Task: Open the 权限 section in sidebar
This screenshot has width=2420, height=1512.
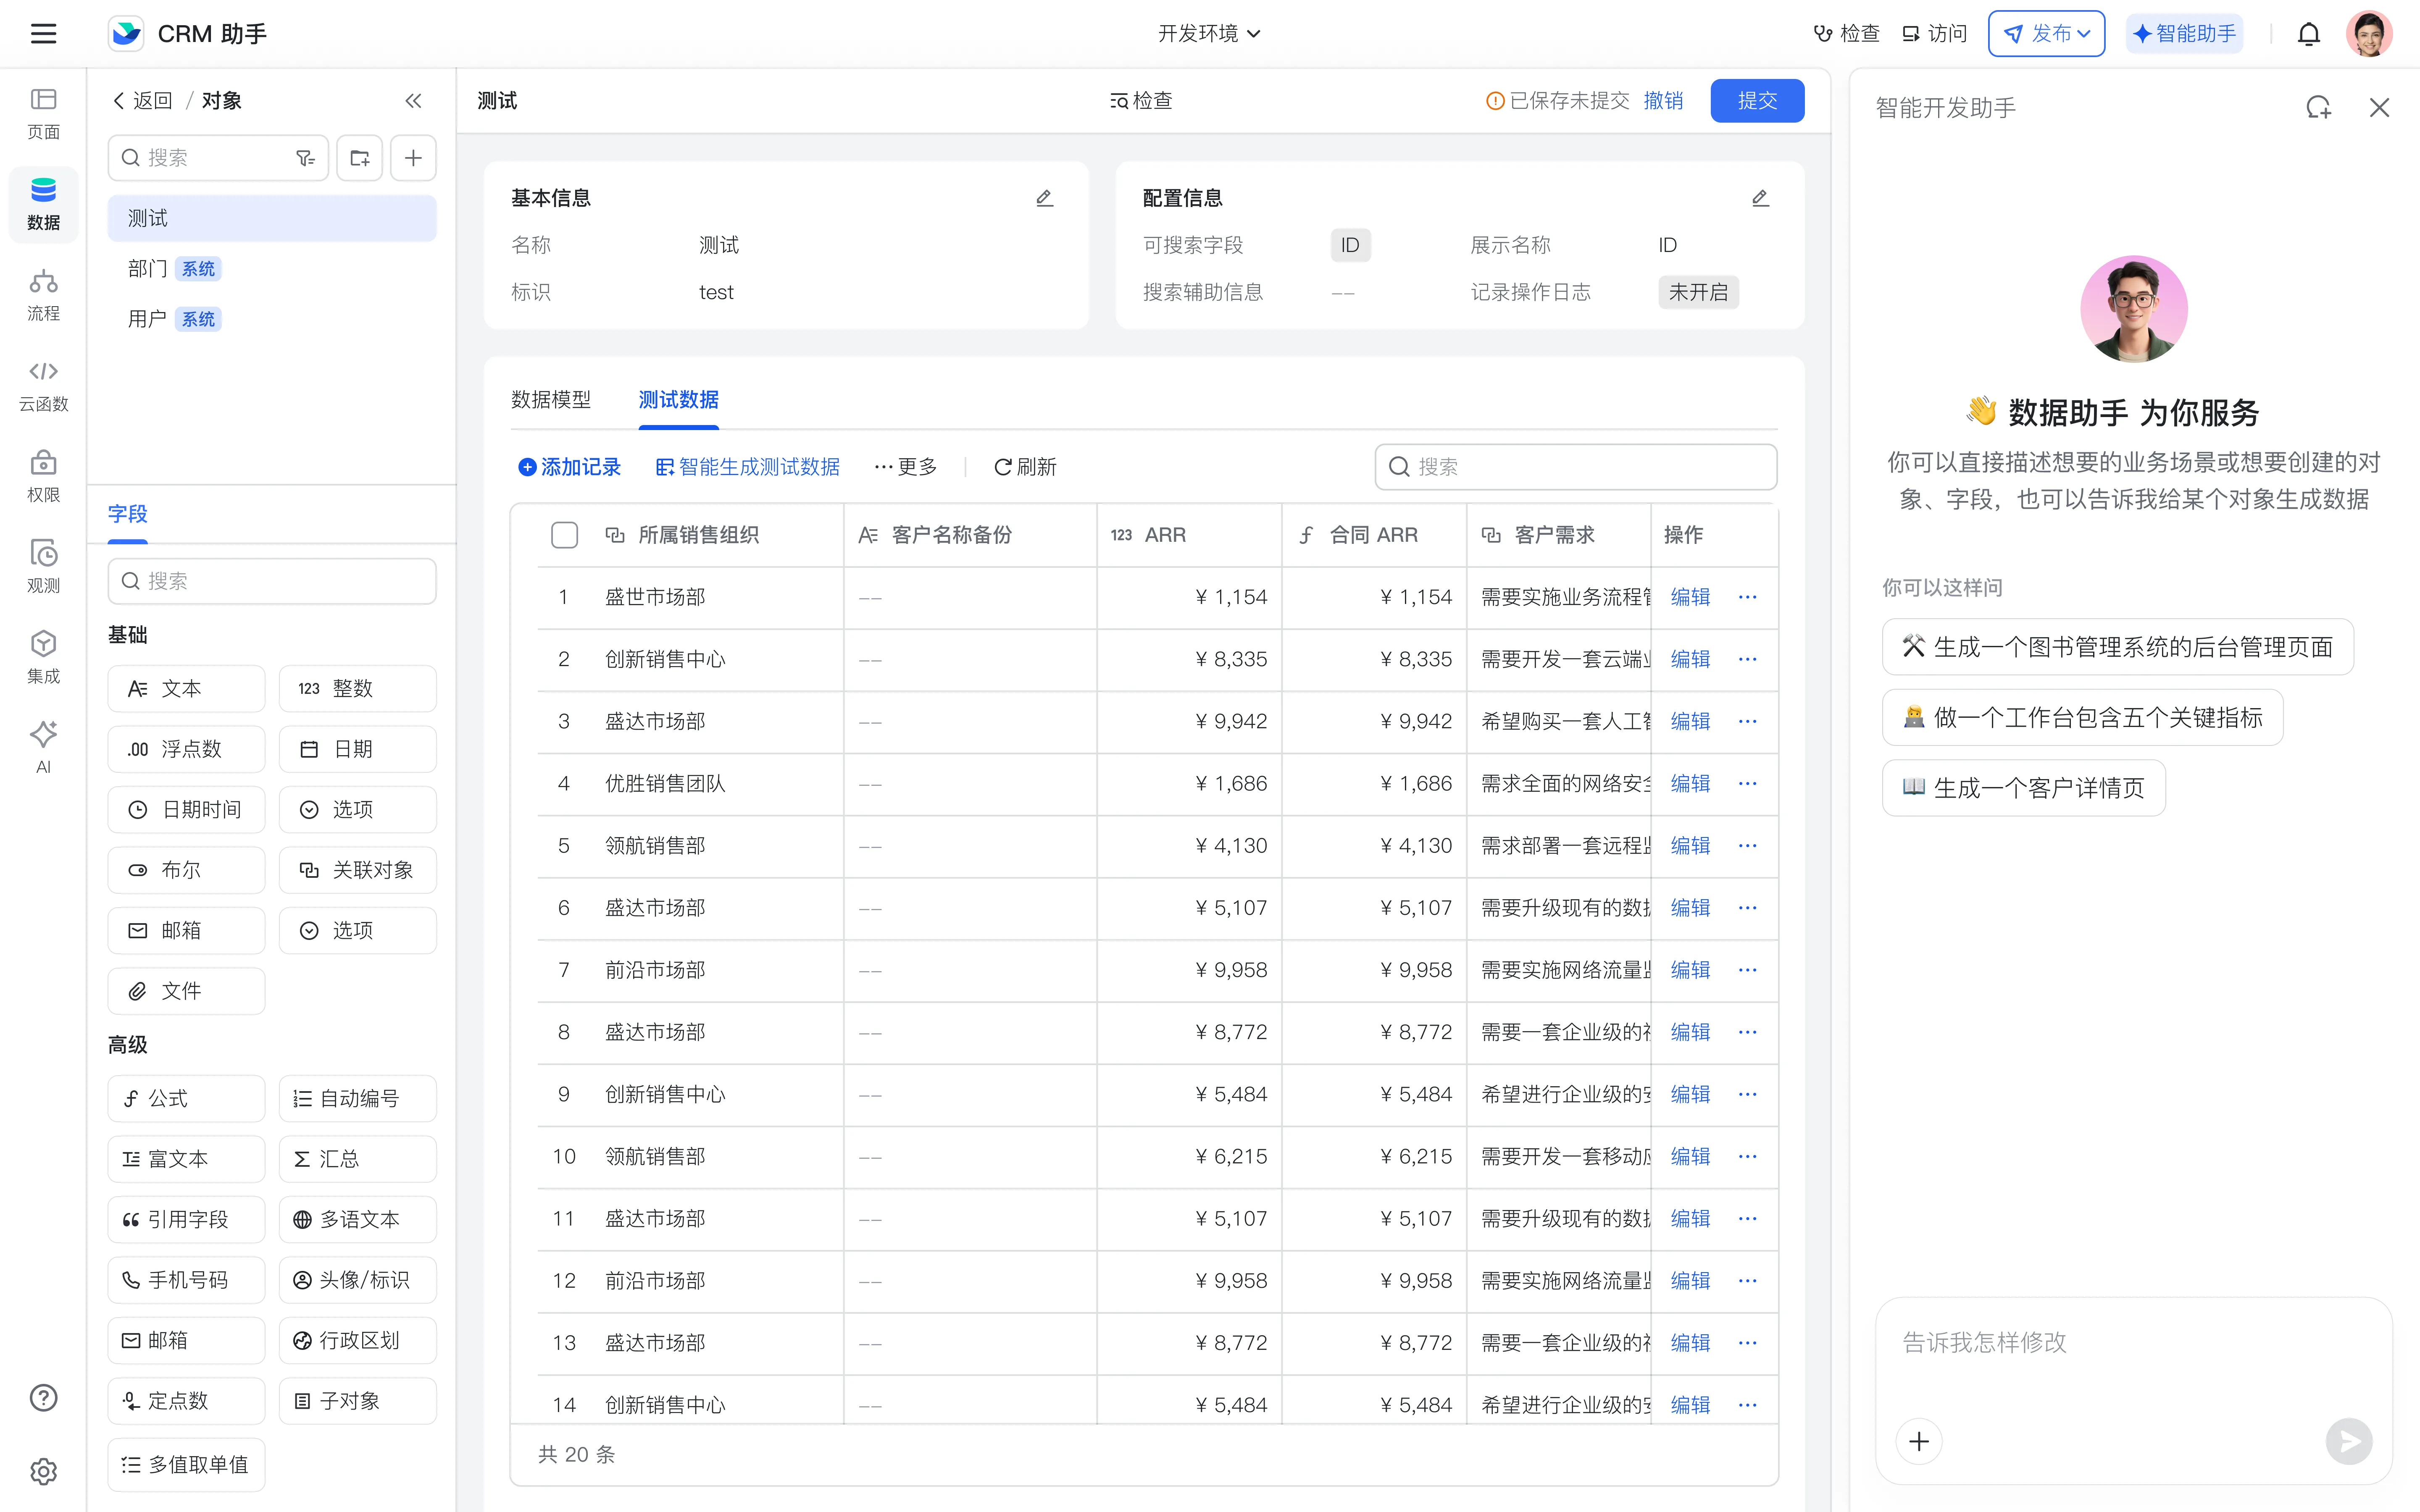Action: [43, 477]
